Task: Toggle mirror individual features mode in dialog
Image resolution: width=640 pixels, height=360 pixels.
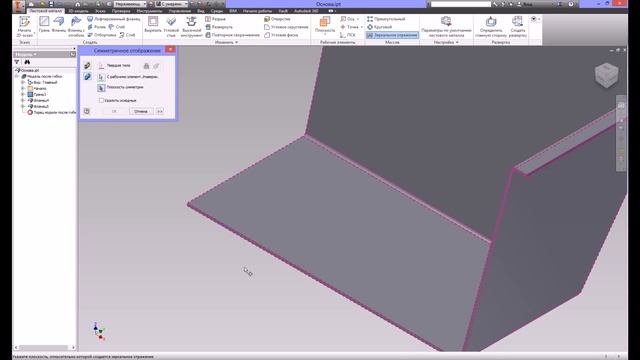Action: coord(87,65)
